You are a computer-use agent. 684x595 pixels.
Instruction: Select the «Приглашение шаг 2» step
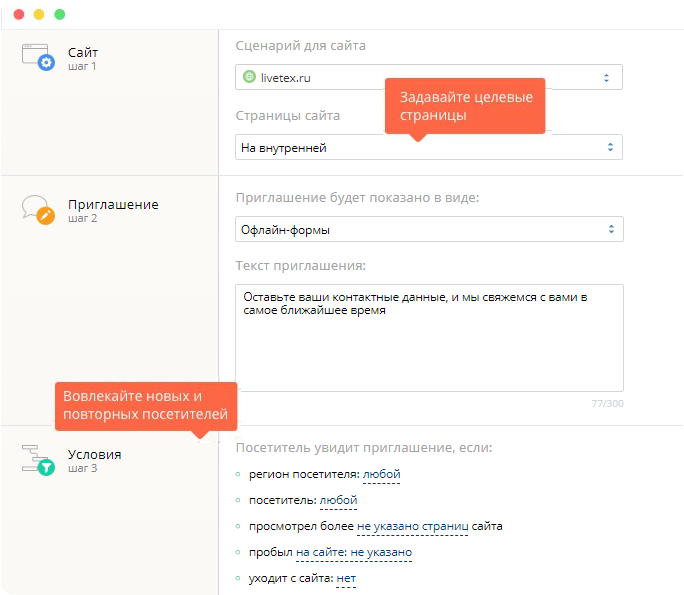[113, 211]
